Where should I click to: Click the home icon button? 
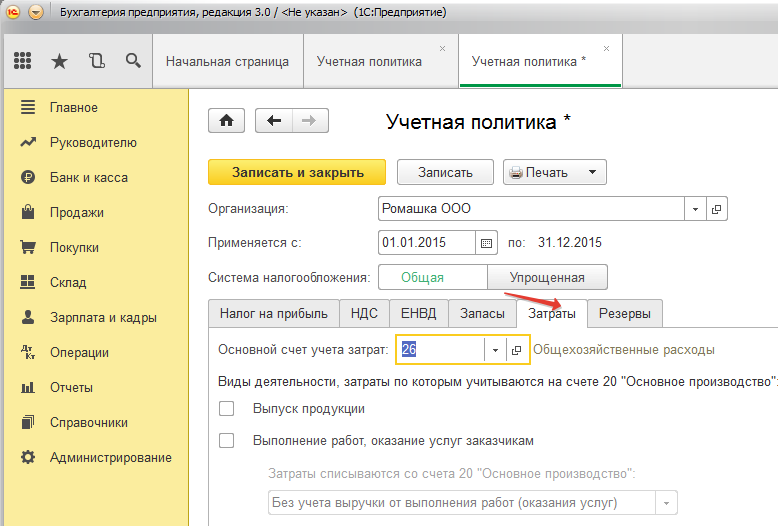coord(226,120)
